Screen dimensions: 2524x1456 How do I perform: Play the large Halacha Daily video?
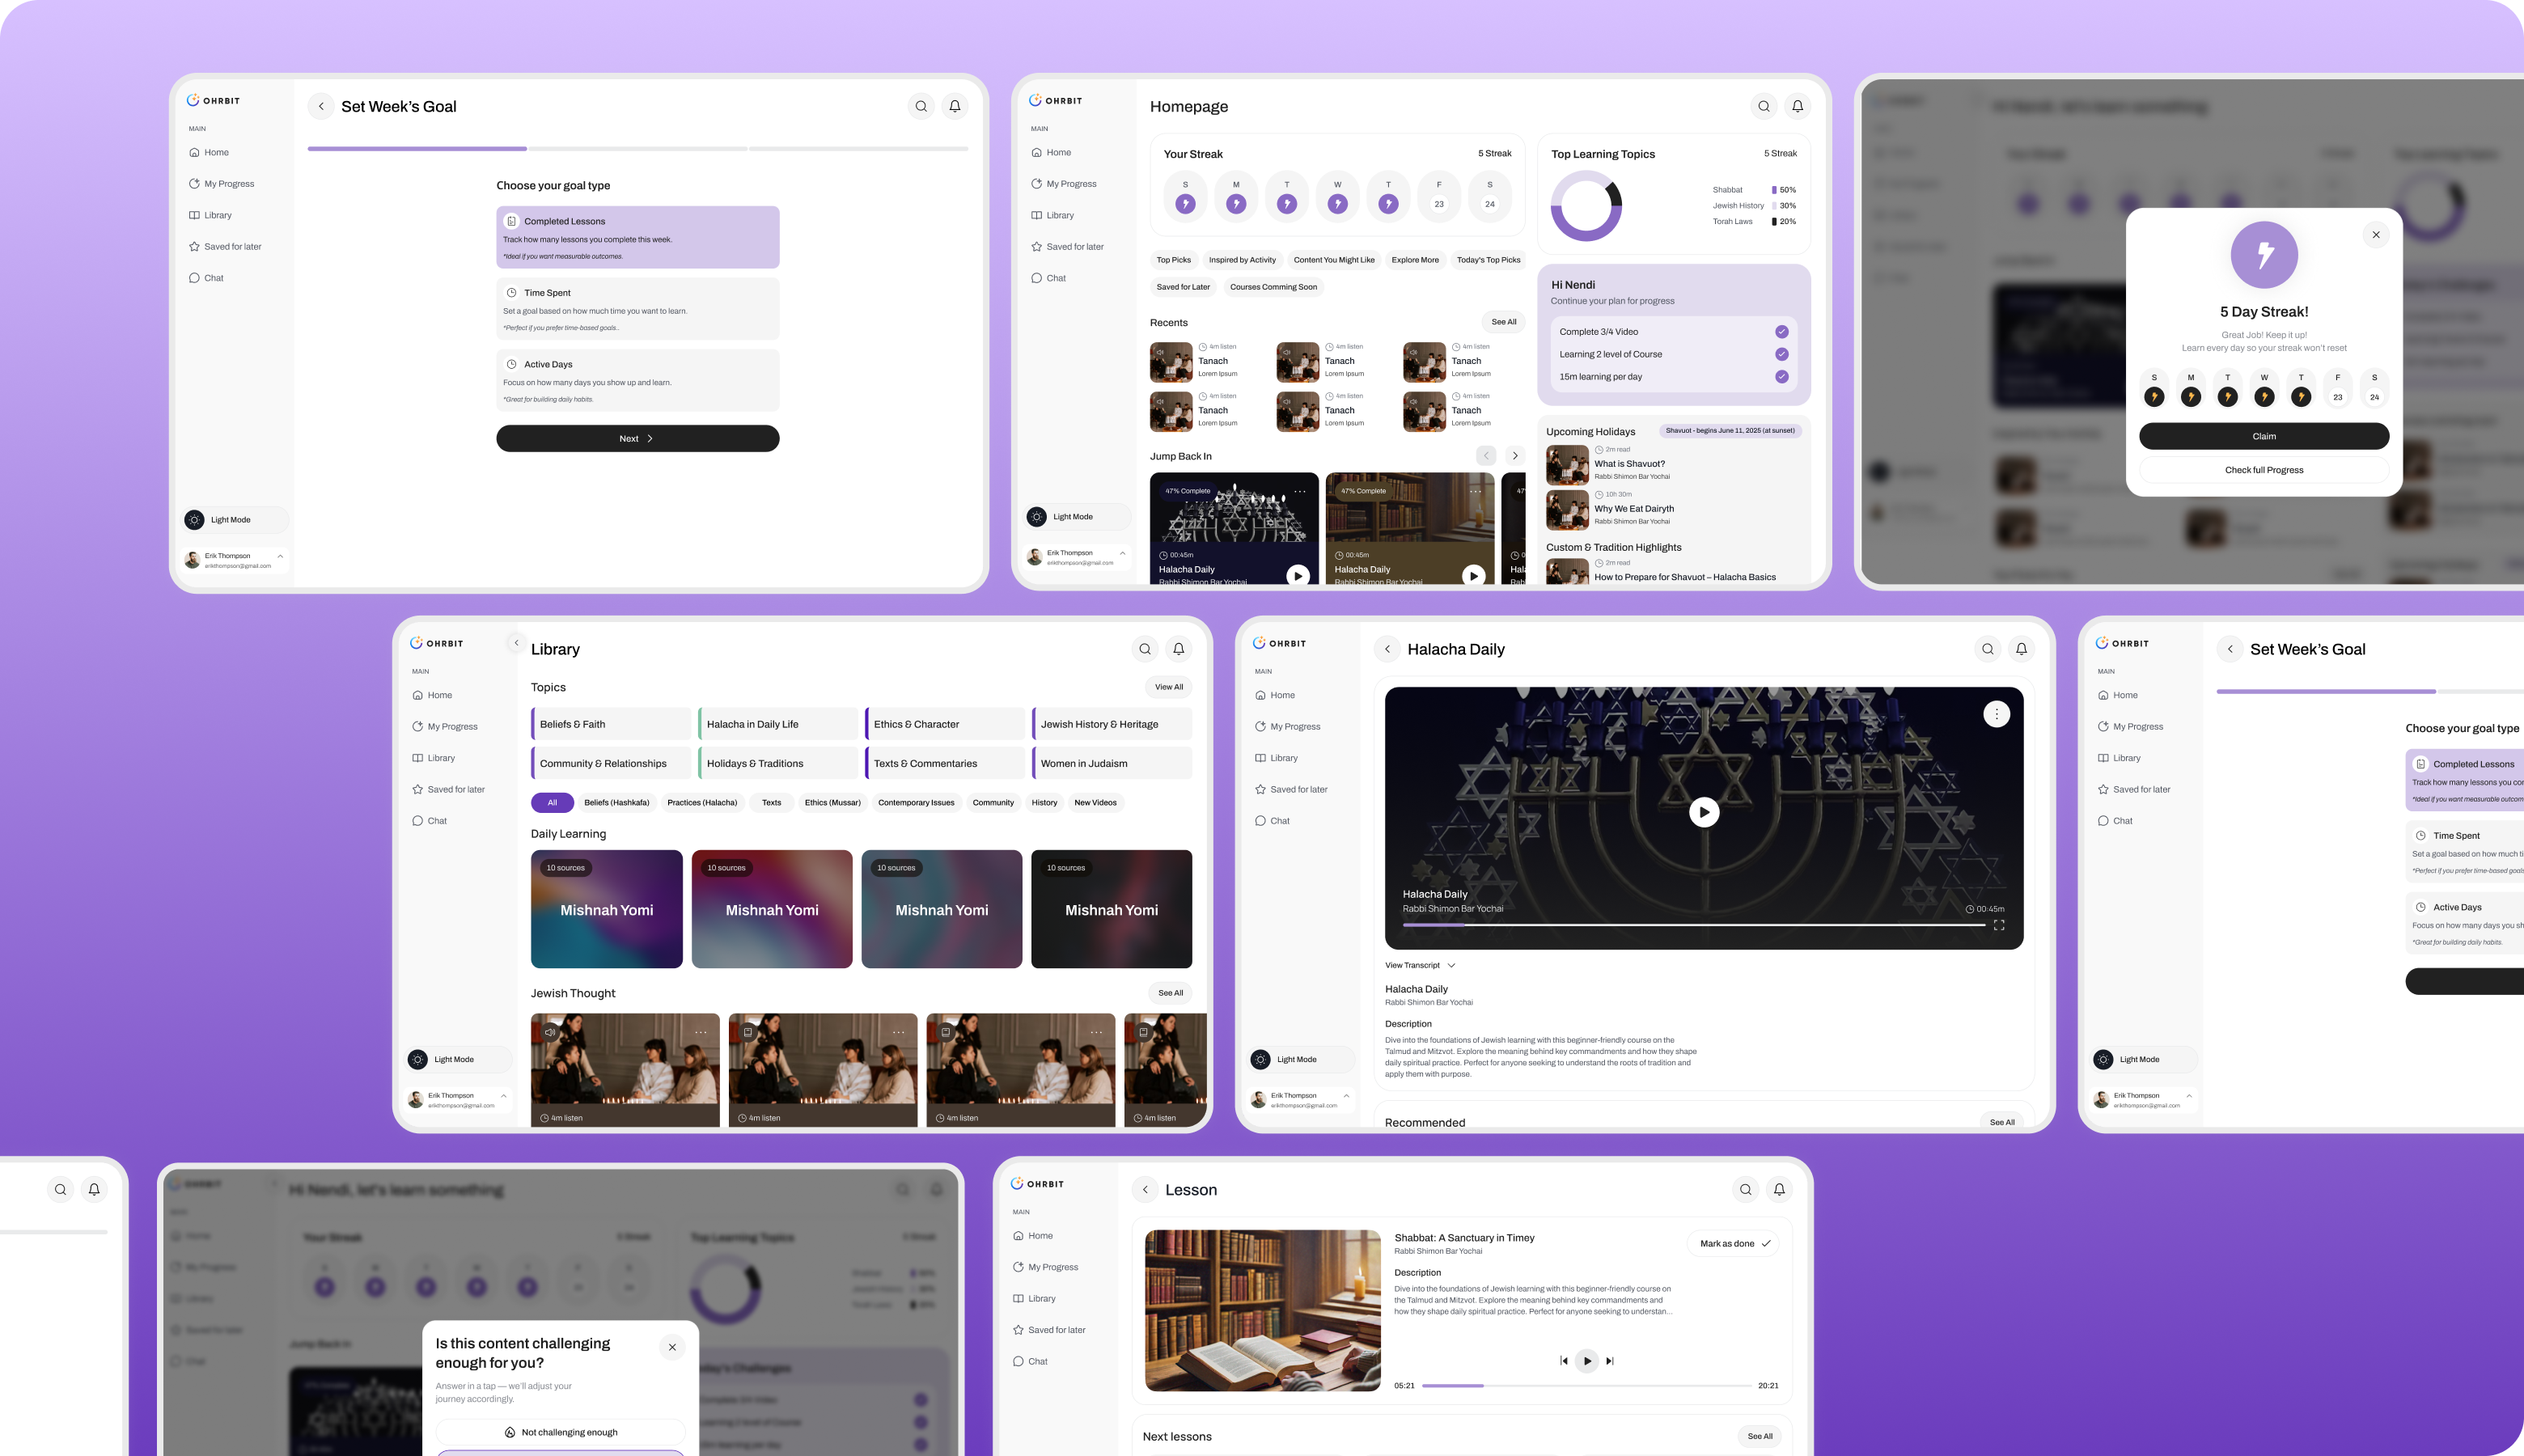pos(1704,812)
